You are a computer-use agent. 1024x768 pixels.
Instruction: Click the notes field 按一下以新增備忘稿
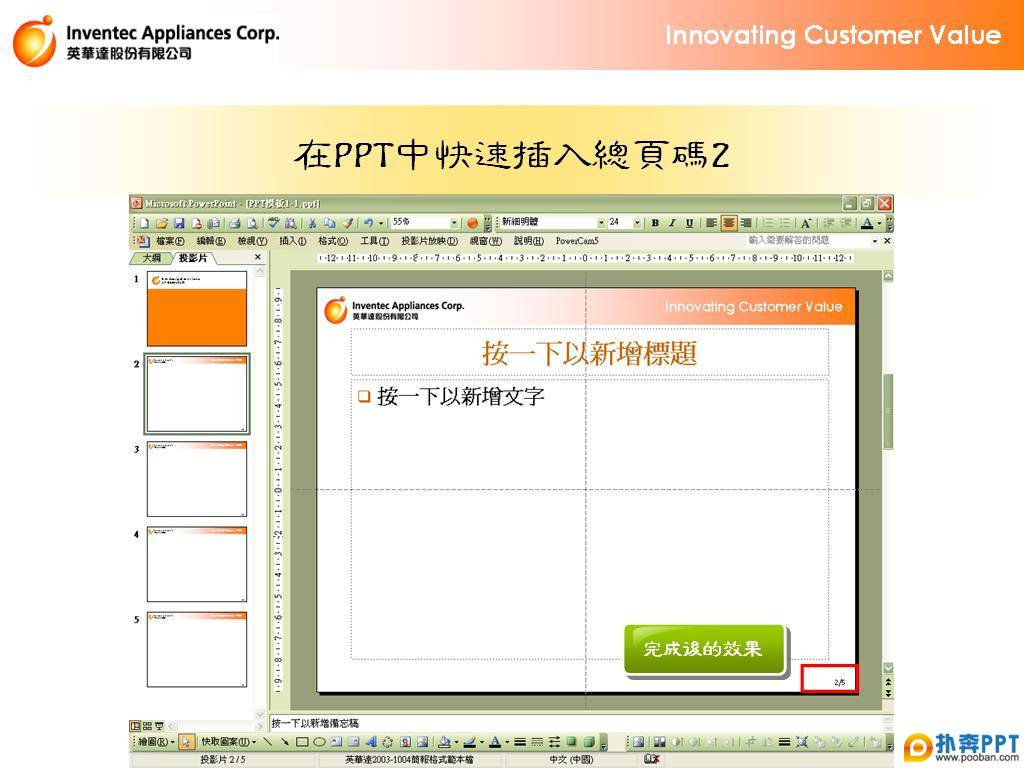pos(575,723)
